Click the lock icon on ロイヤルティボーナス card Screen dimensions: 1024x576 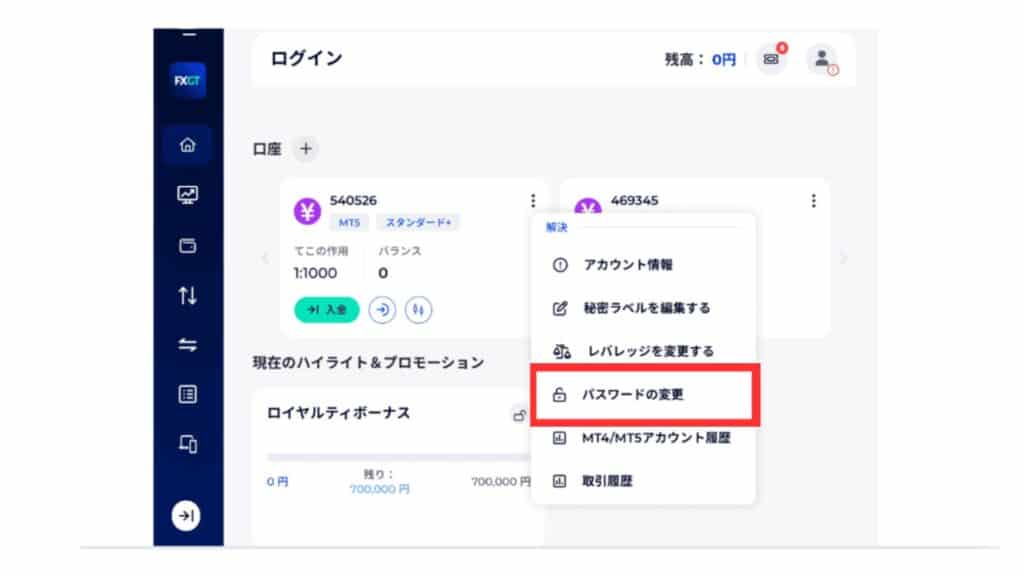point(519,415)
